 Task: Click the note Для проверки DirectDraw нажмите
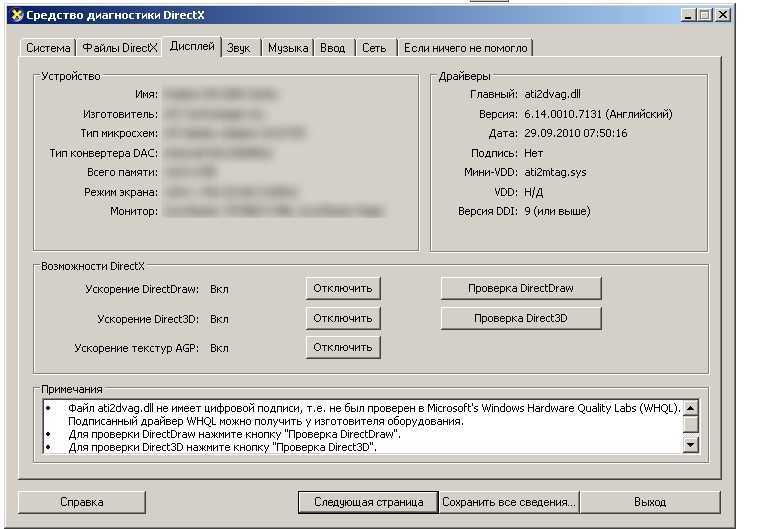pyautogui.click(x=234, y=434)
